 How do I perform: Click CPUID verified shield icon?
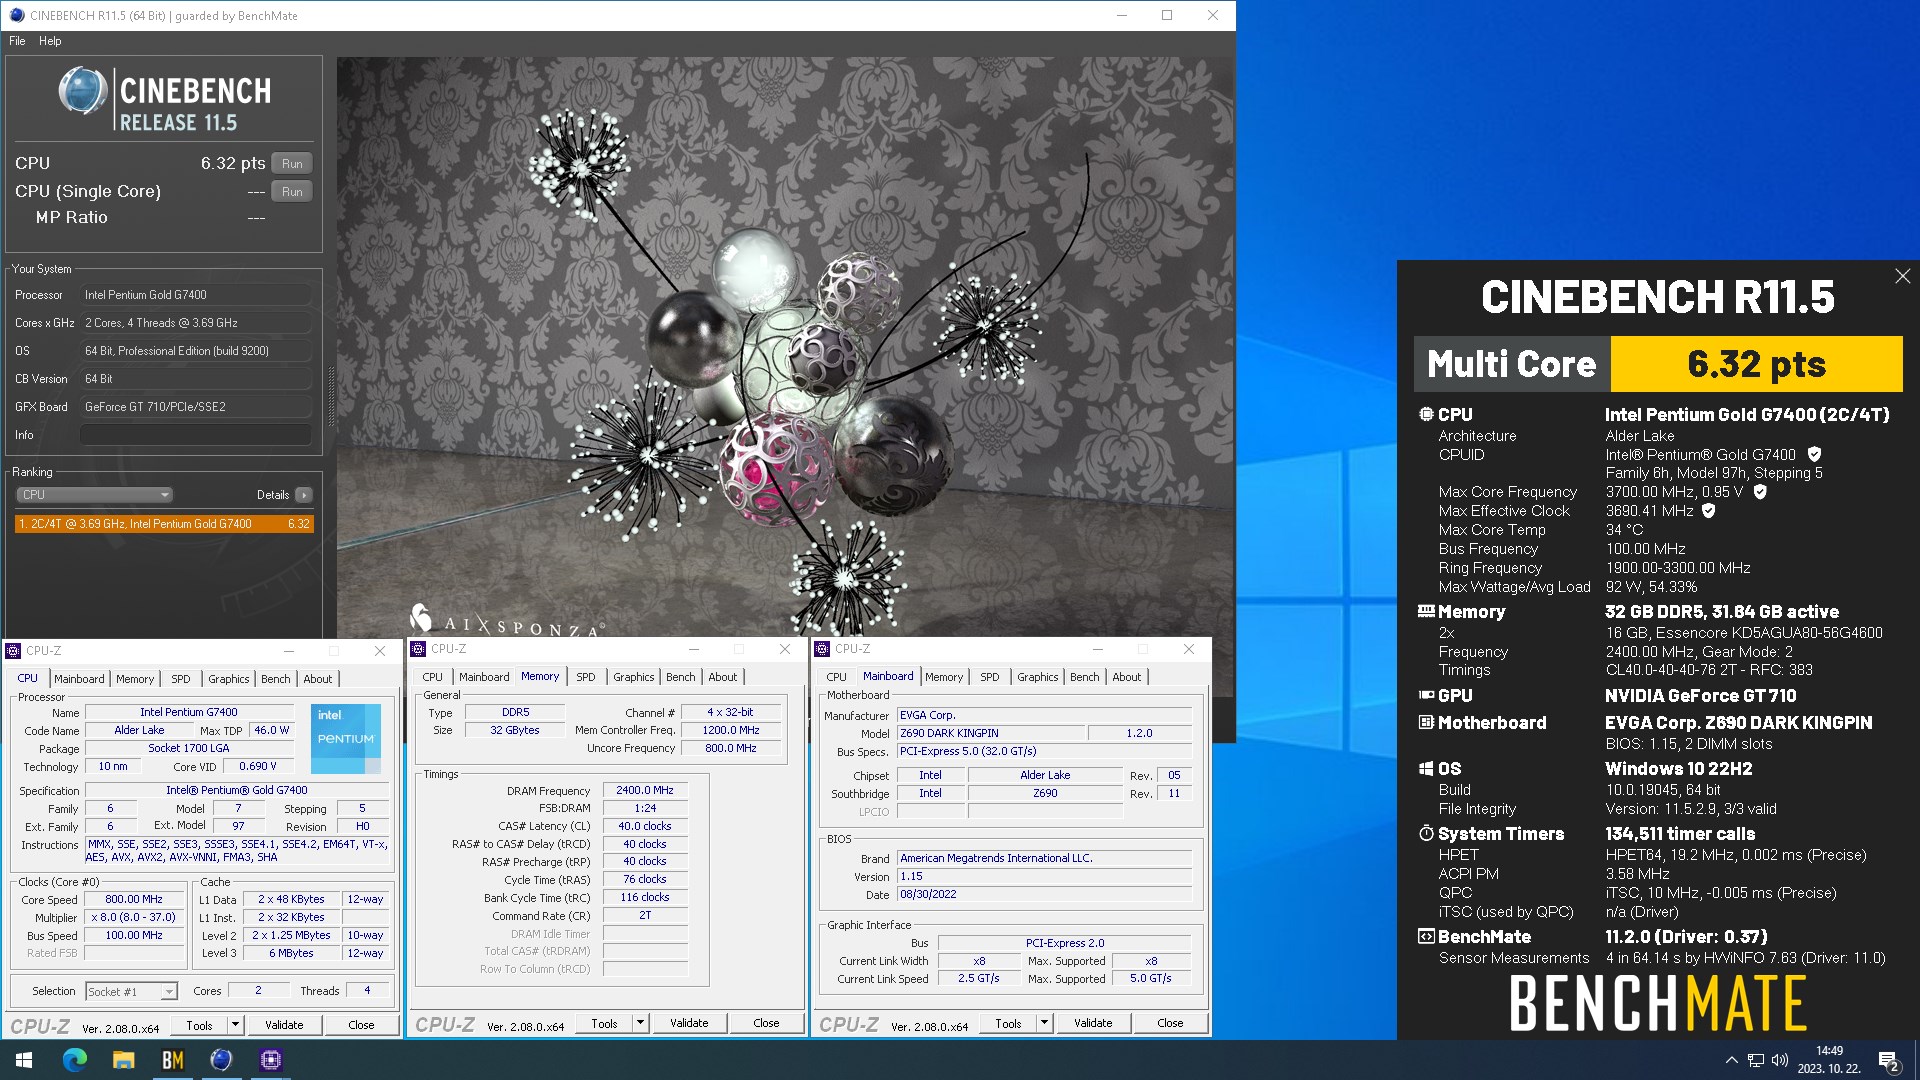(x=1814, y=454)
